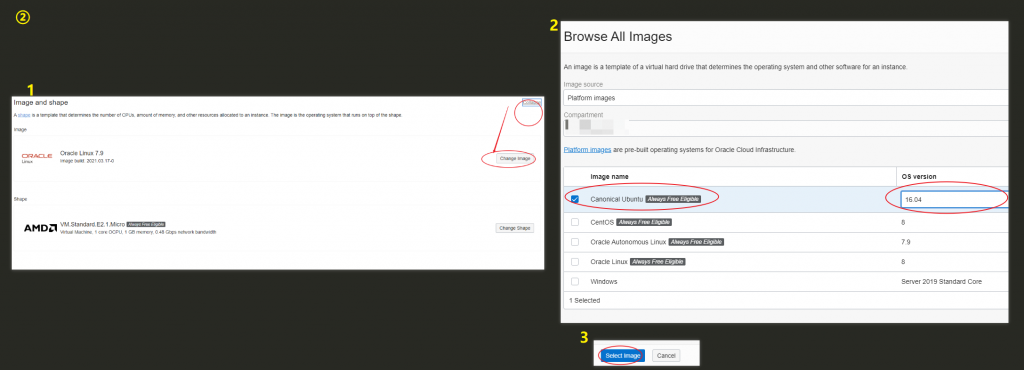Image resolution: width=1024 pixels, height=370 pixels.
Task: Click the Change Shape button
Action: 515,228
